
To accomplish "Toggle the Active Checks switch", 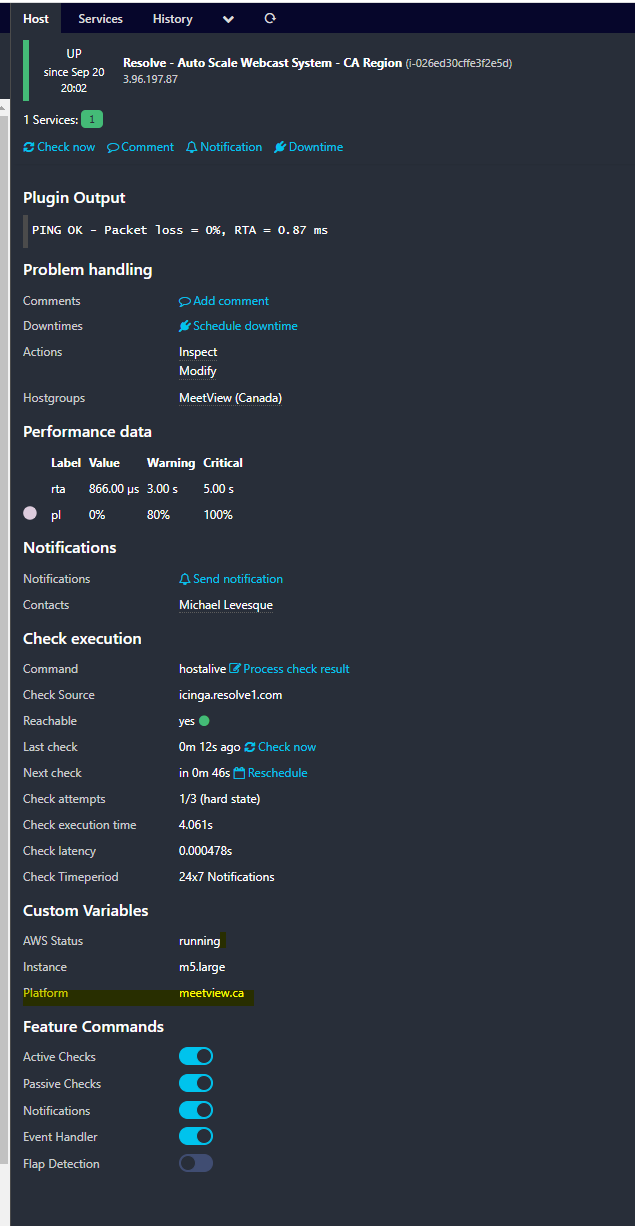I will point(196,1057).
